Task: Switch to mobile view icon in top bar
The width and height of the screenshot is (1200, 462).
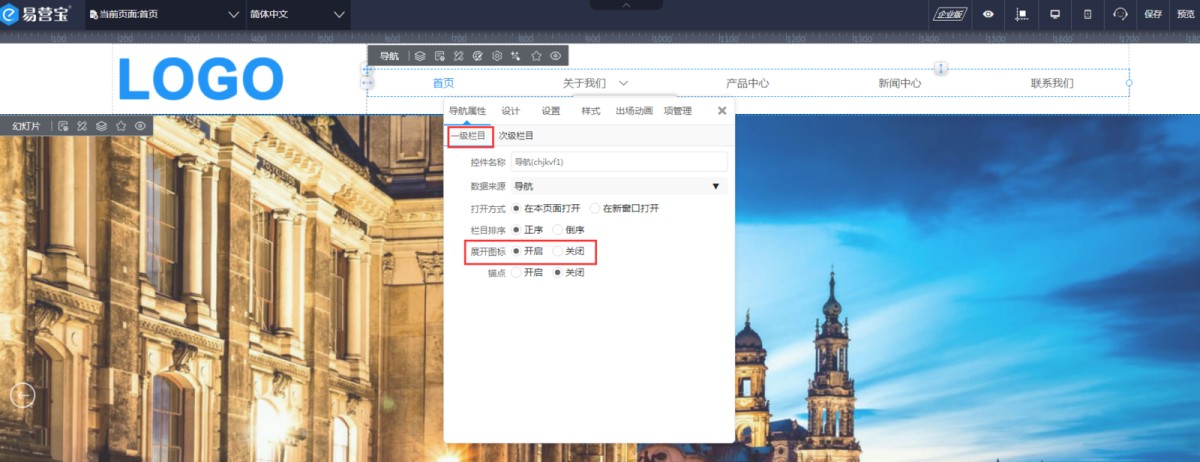Action: (x=1088, y=14)
